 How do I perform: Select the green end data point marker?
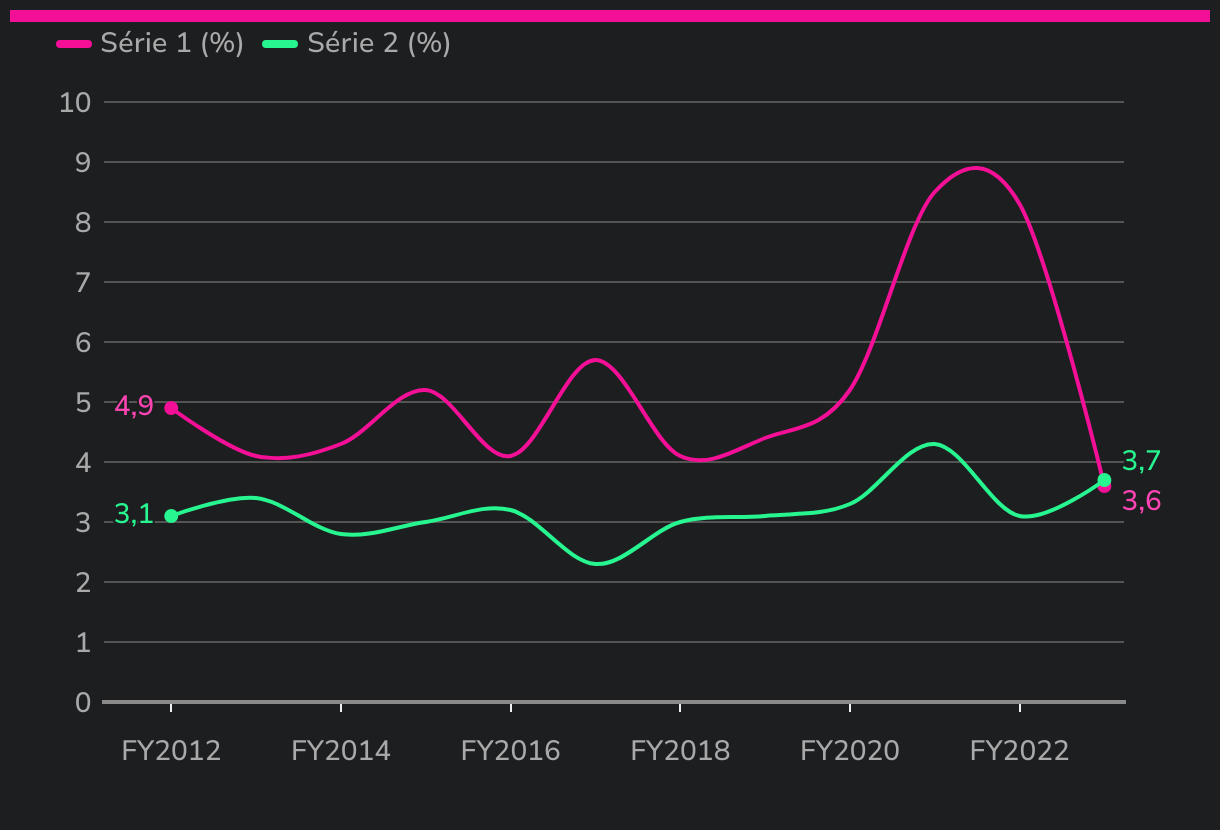[x=1104, y=480]
